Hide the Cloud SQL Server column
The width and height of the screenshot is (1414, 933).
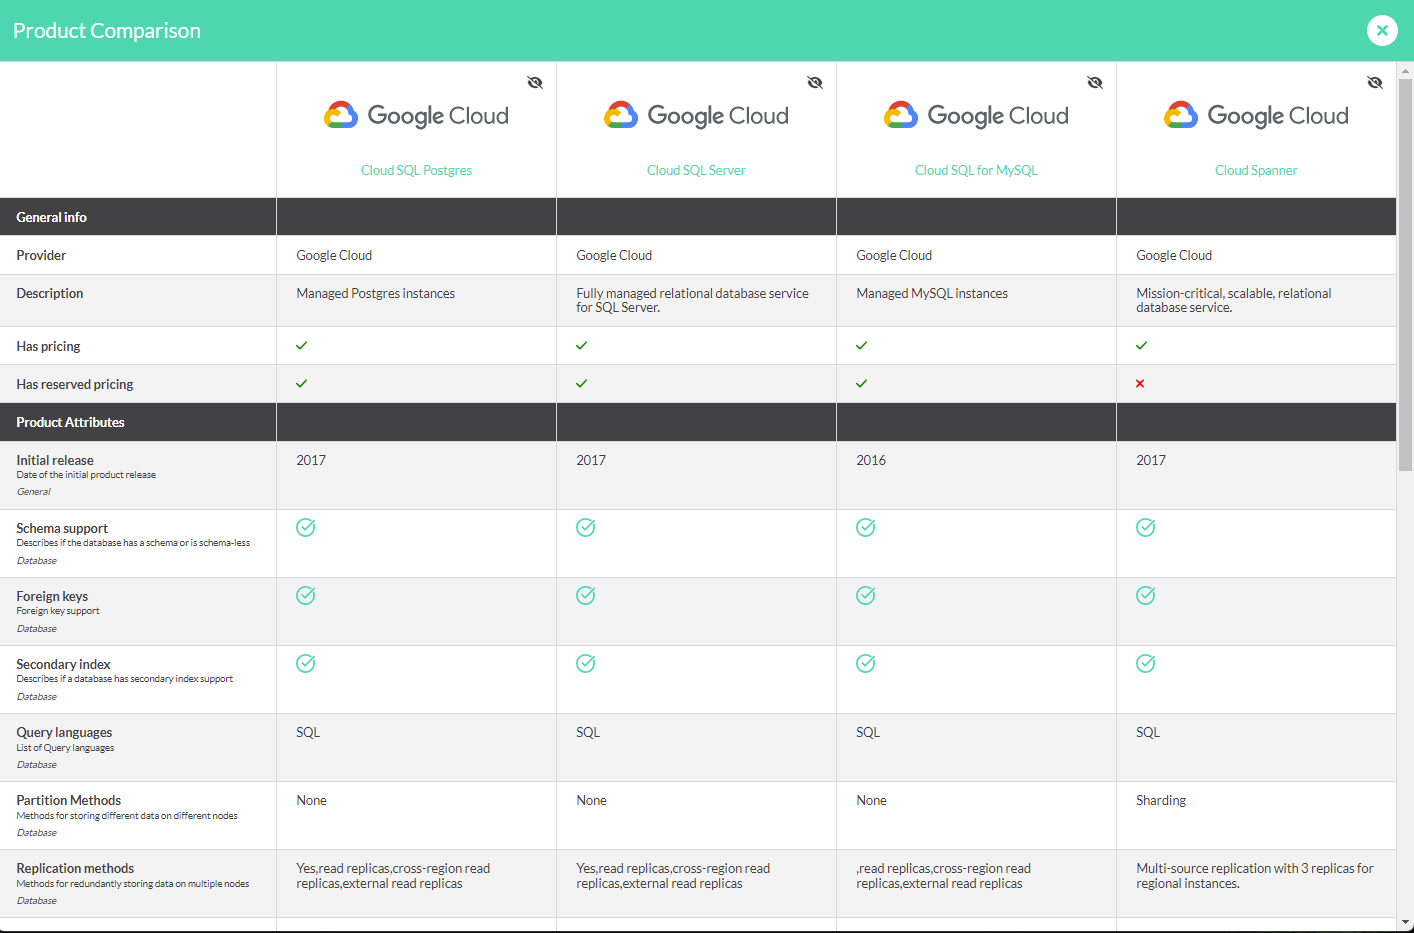pyautogui.click(x=815, y=82)
